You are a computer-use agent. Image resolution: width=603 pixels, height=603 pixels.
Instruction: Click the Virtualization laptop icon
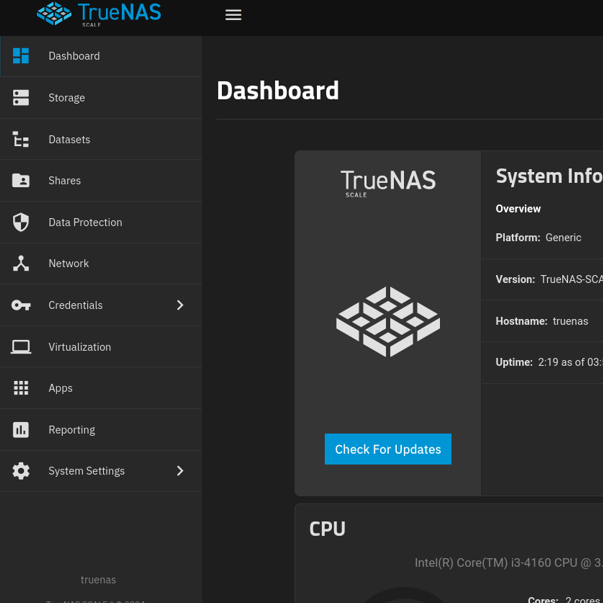tap(21, 347)
